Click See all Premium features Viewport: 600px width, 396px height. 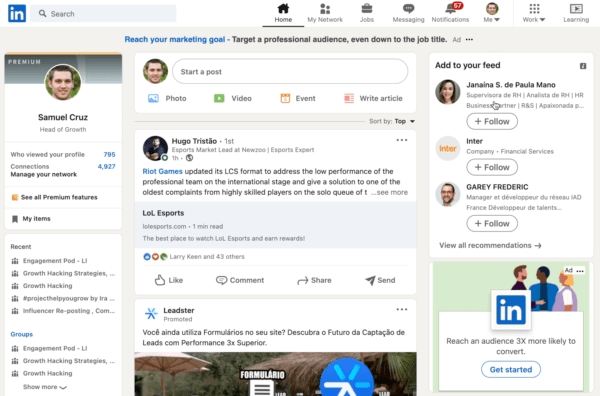tap(55, 197)
